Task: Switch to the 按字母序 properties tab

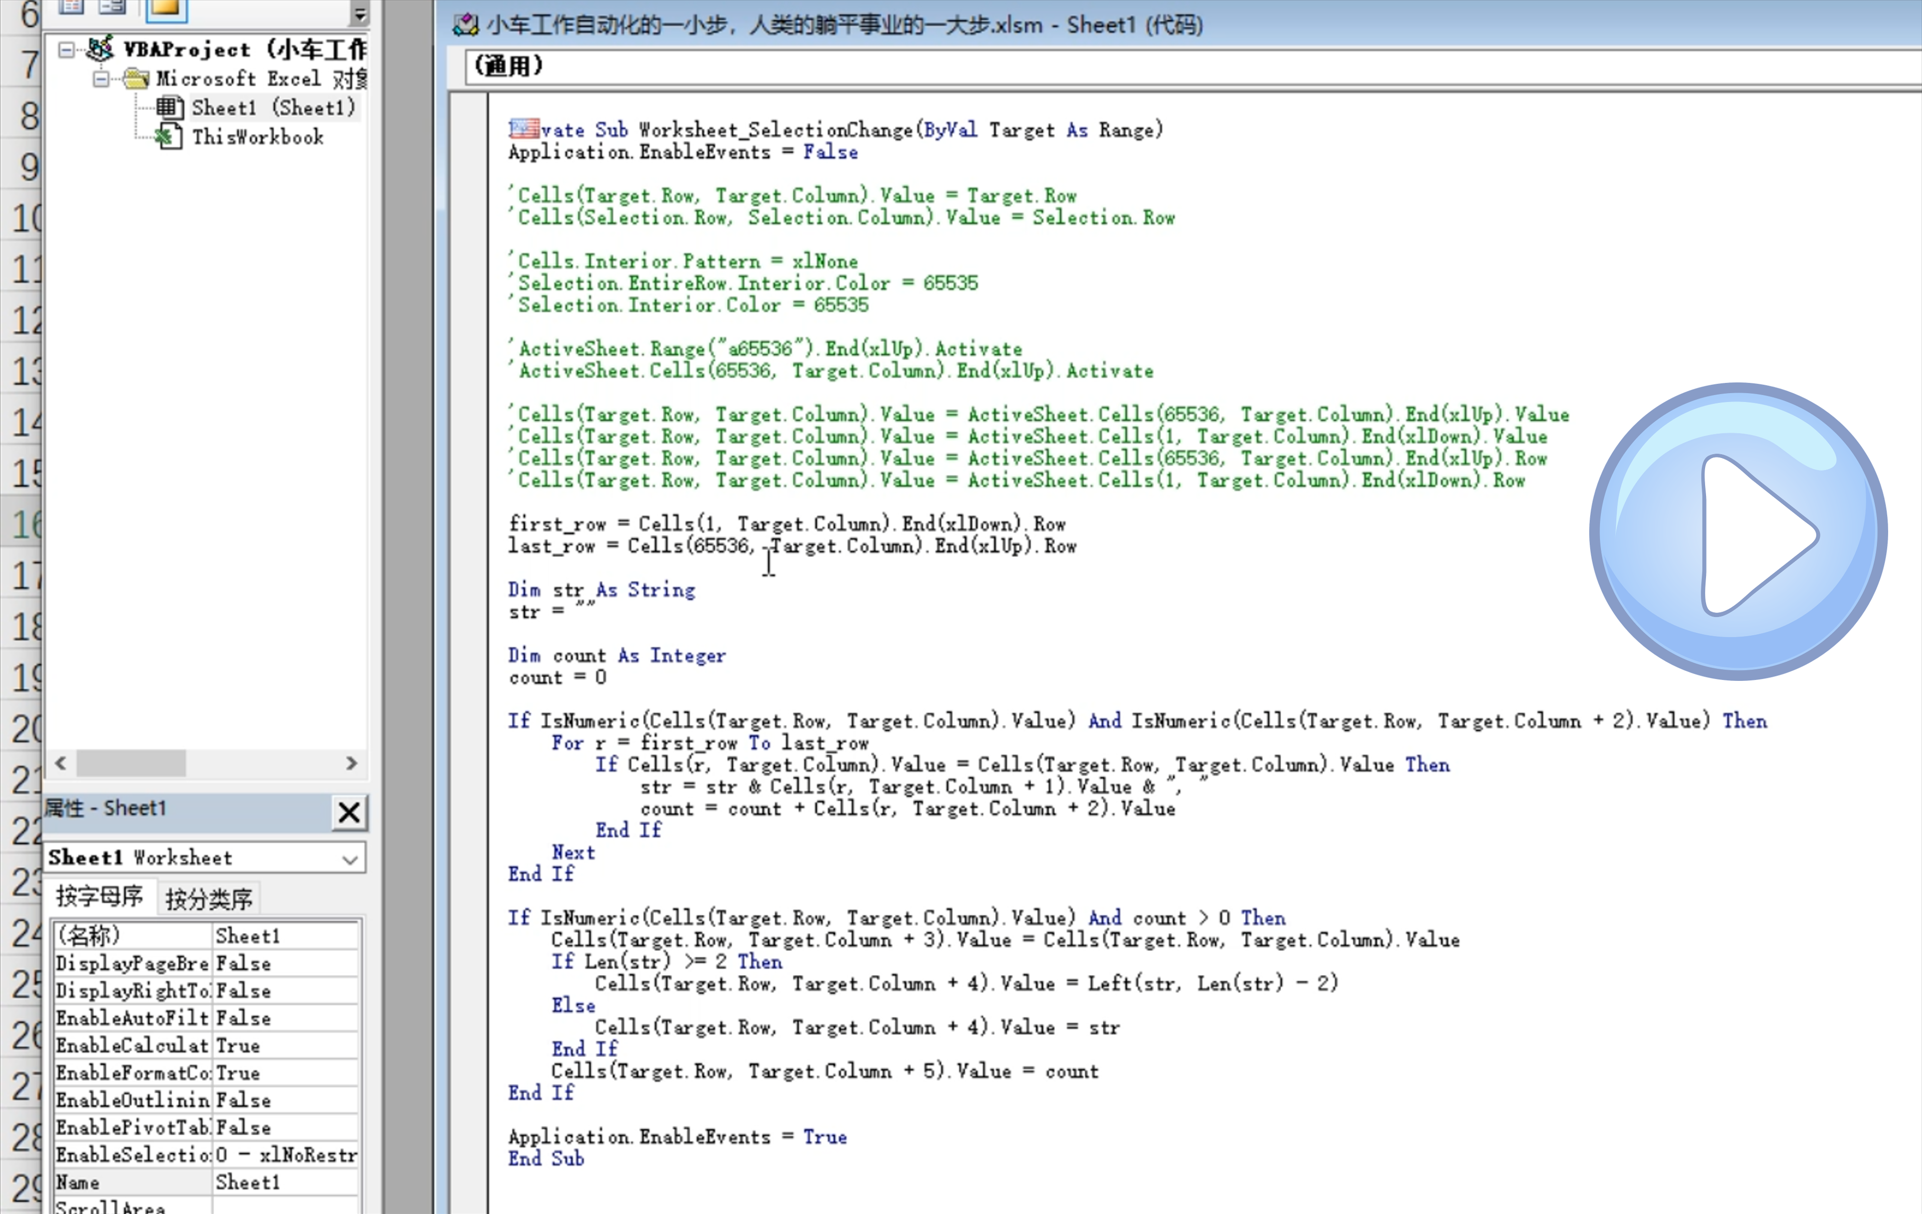Action: 99,897
